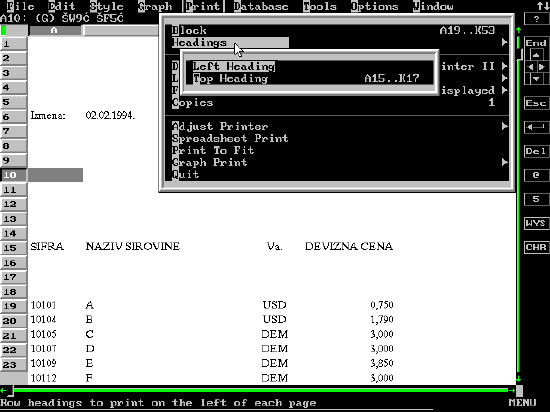Switch to CHR character mode

[536, 247]
